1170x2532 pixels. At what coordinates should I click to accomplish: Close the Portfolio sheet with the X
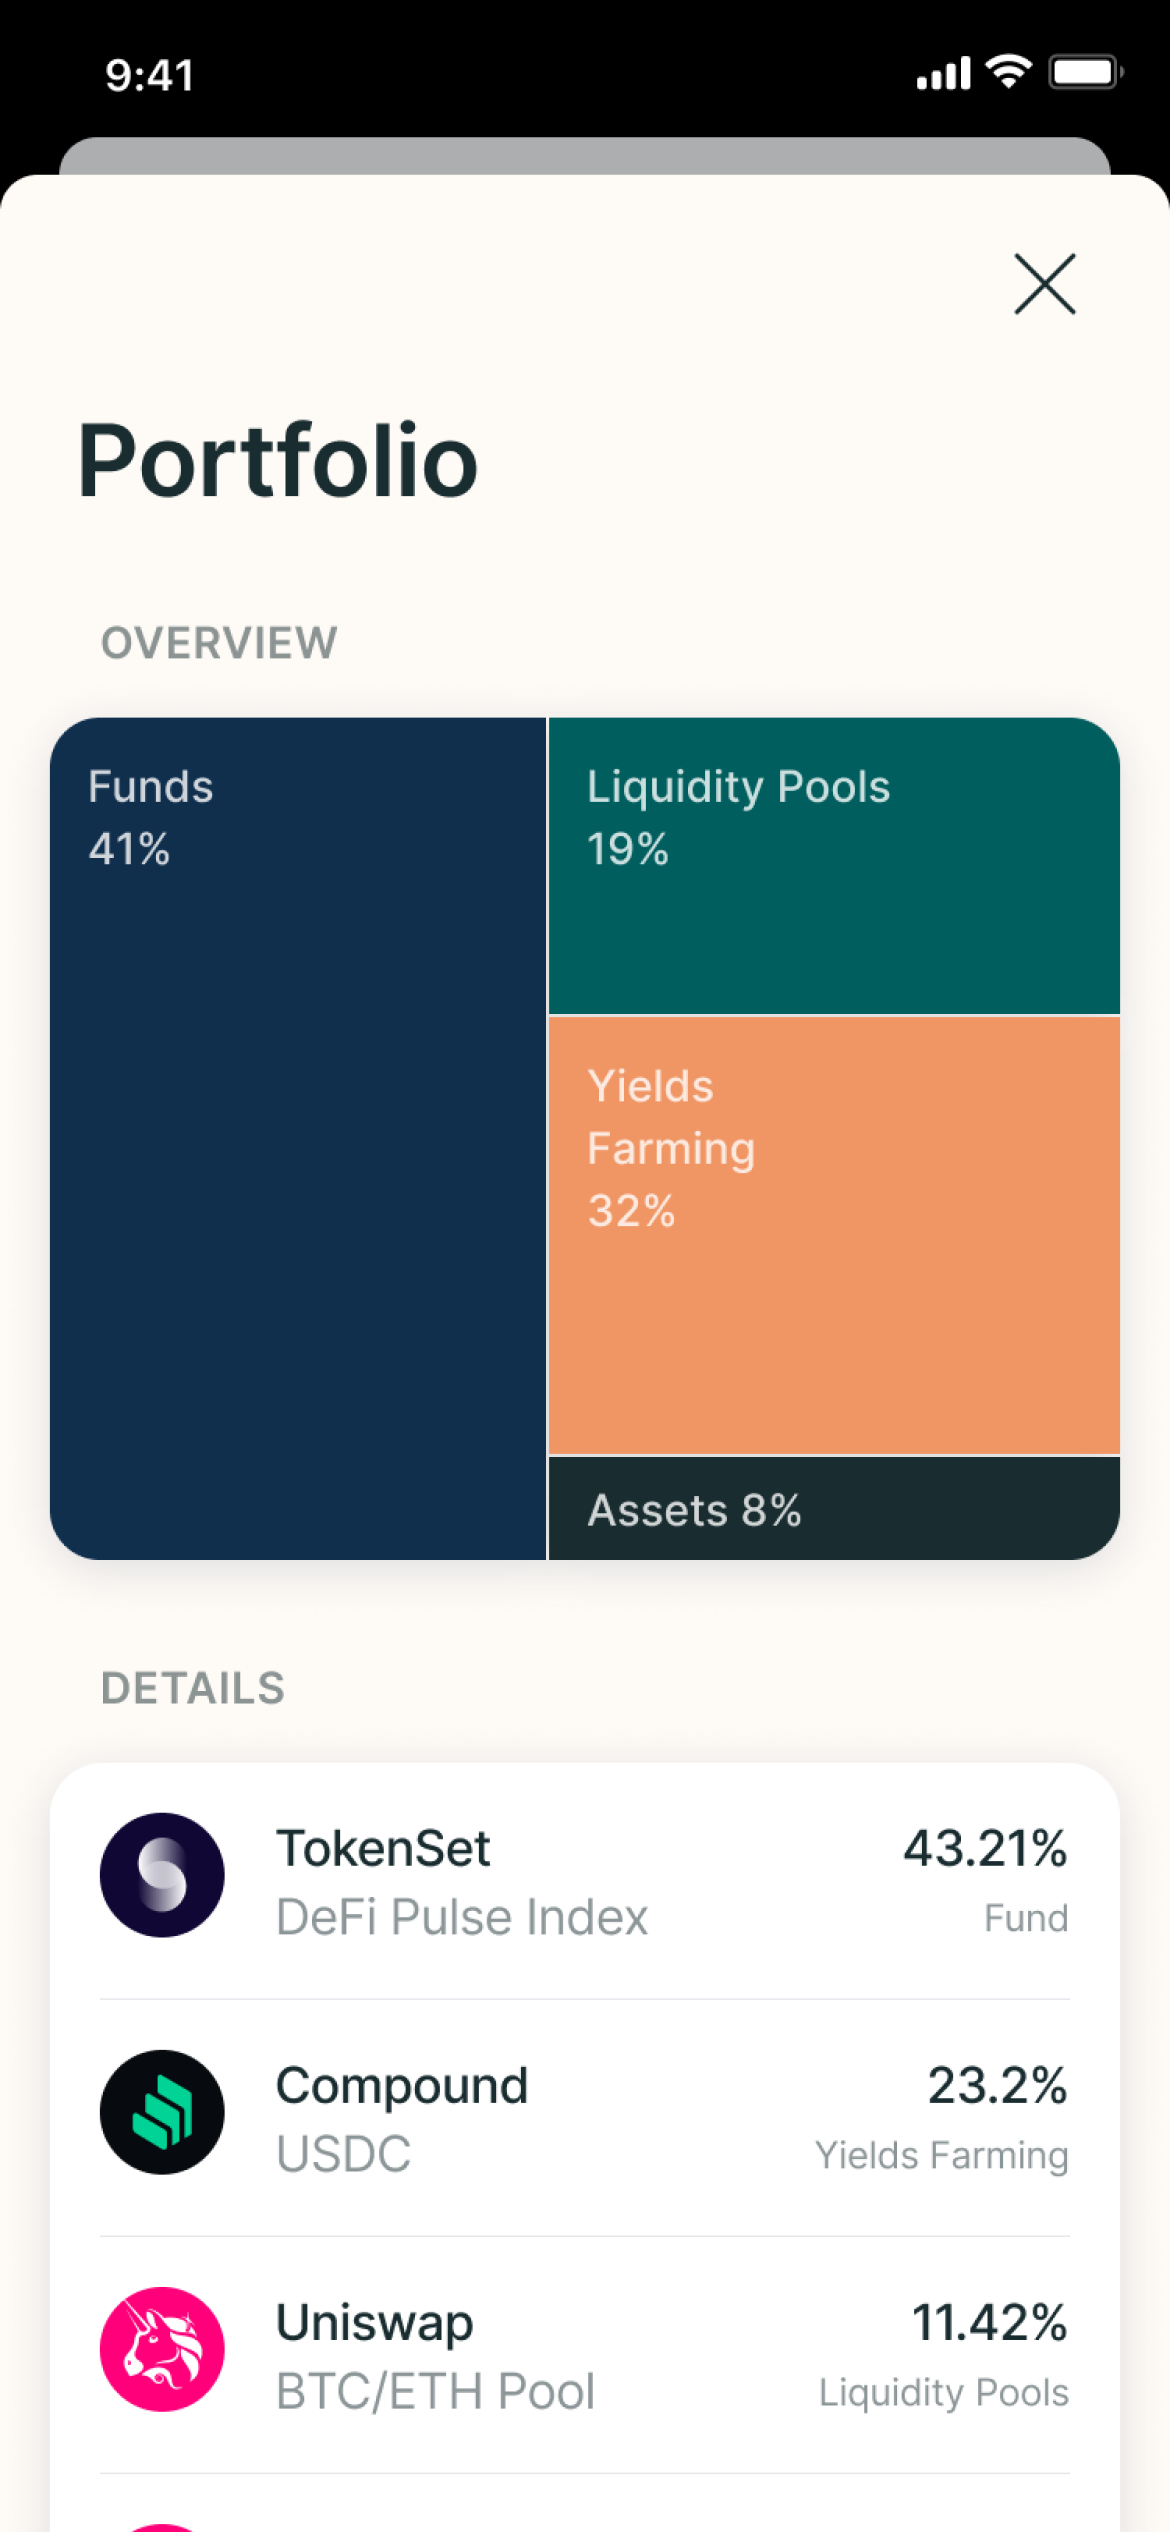click(1044, 284)
